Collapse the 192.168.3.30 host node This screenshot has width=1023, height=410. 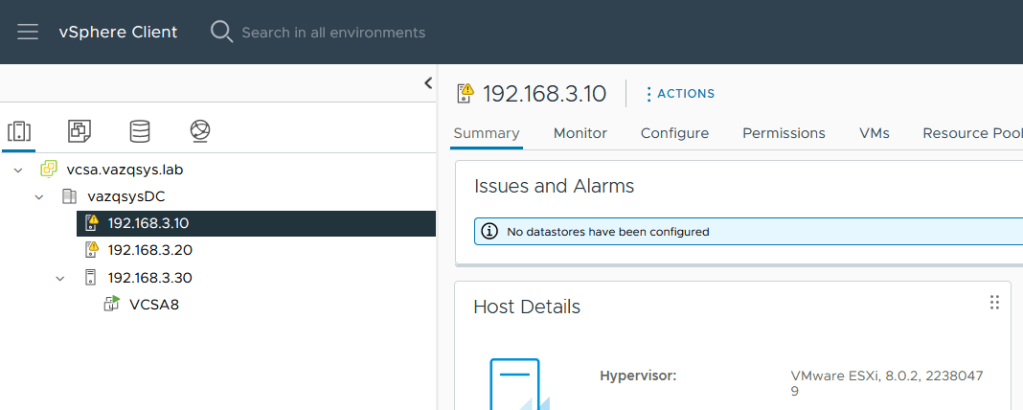click(x=61, y=278)
